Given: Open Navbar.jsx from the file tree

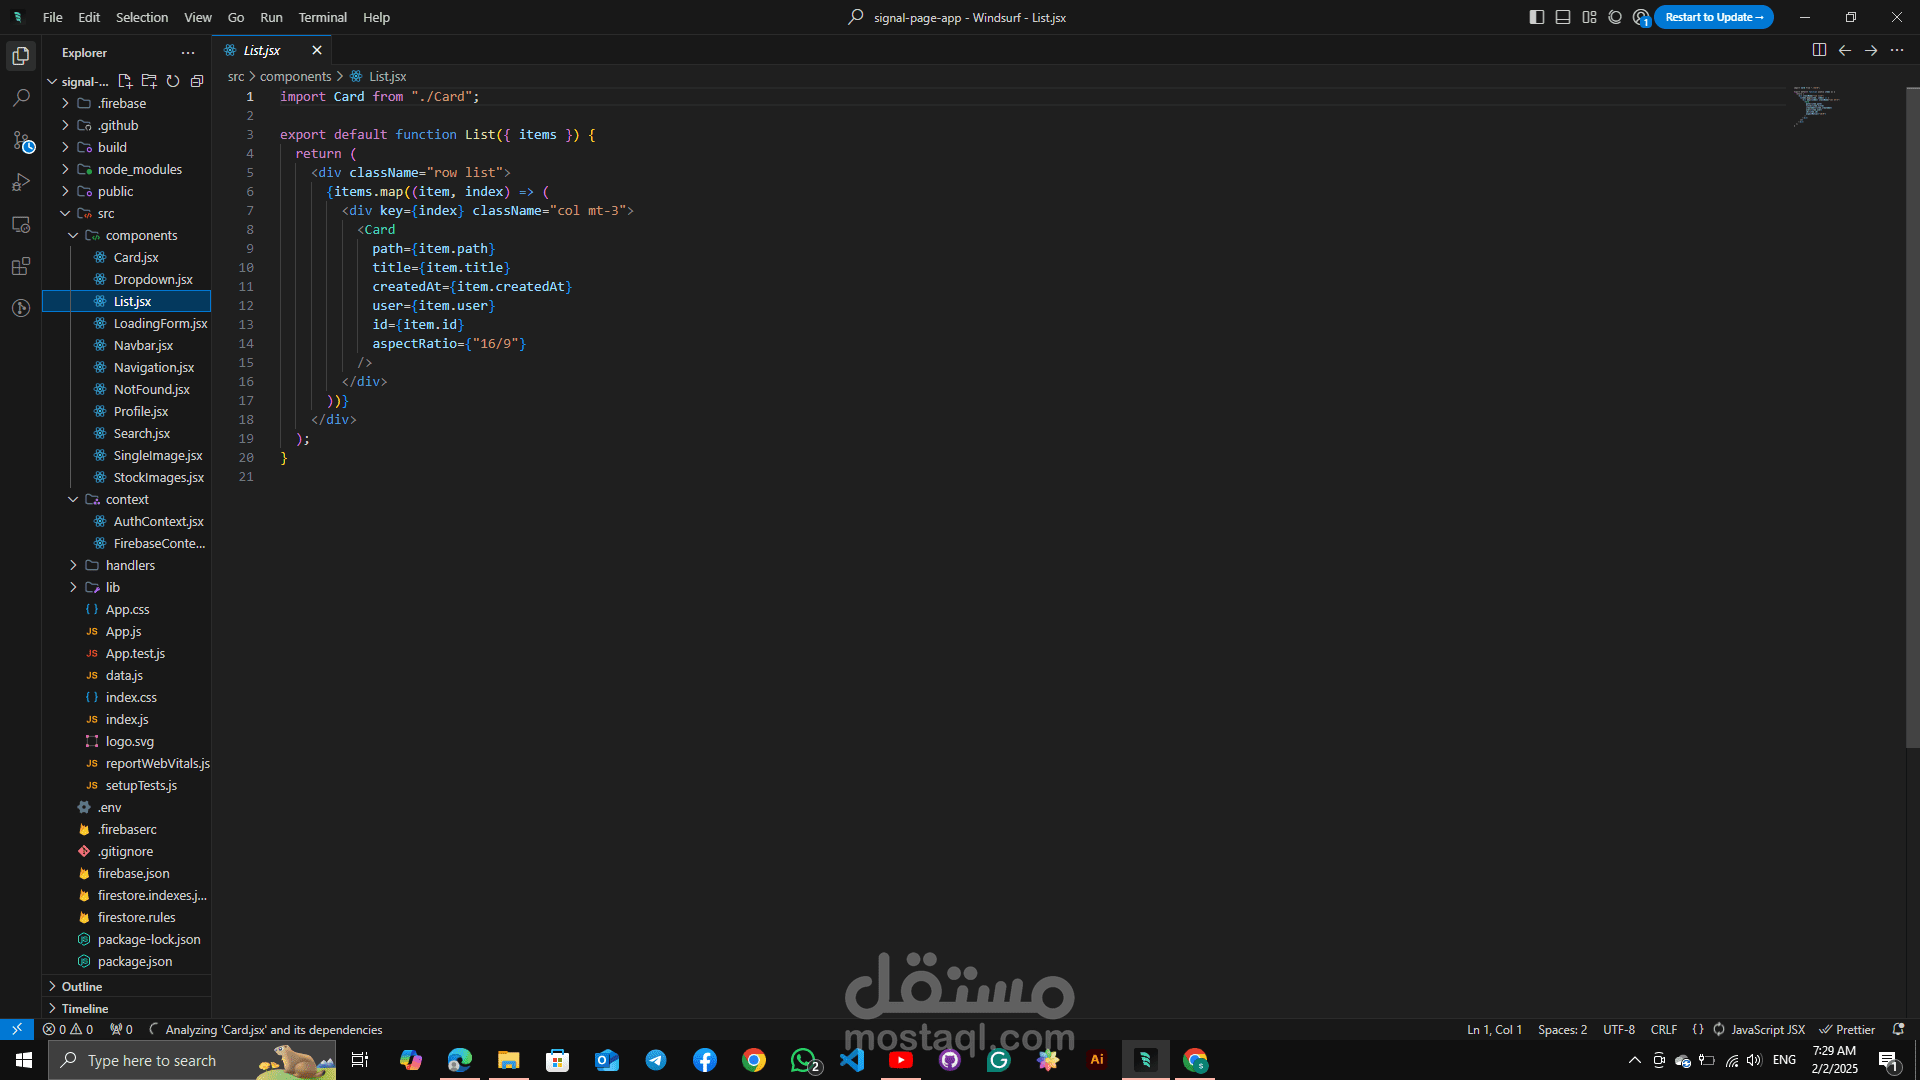Looking at the screenshot, I should (143, 345).
